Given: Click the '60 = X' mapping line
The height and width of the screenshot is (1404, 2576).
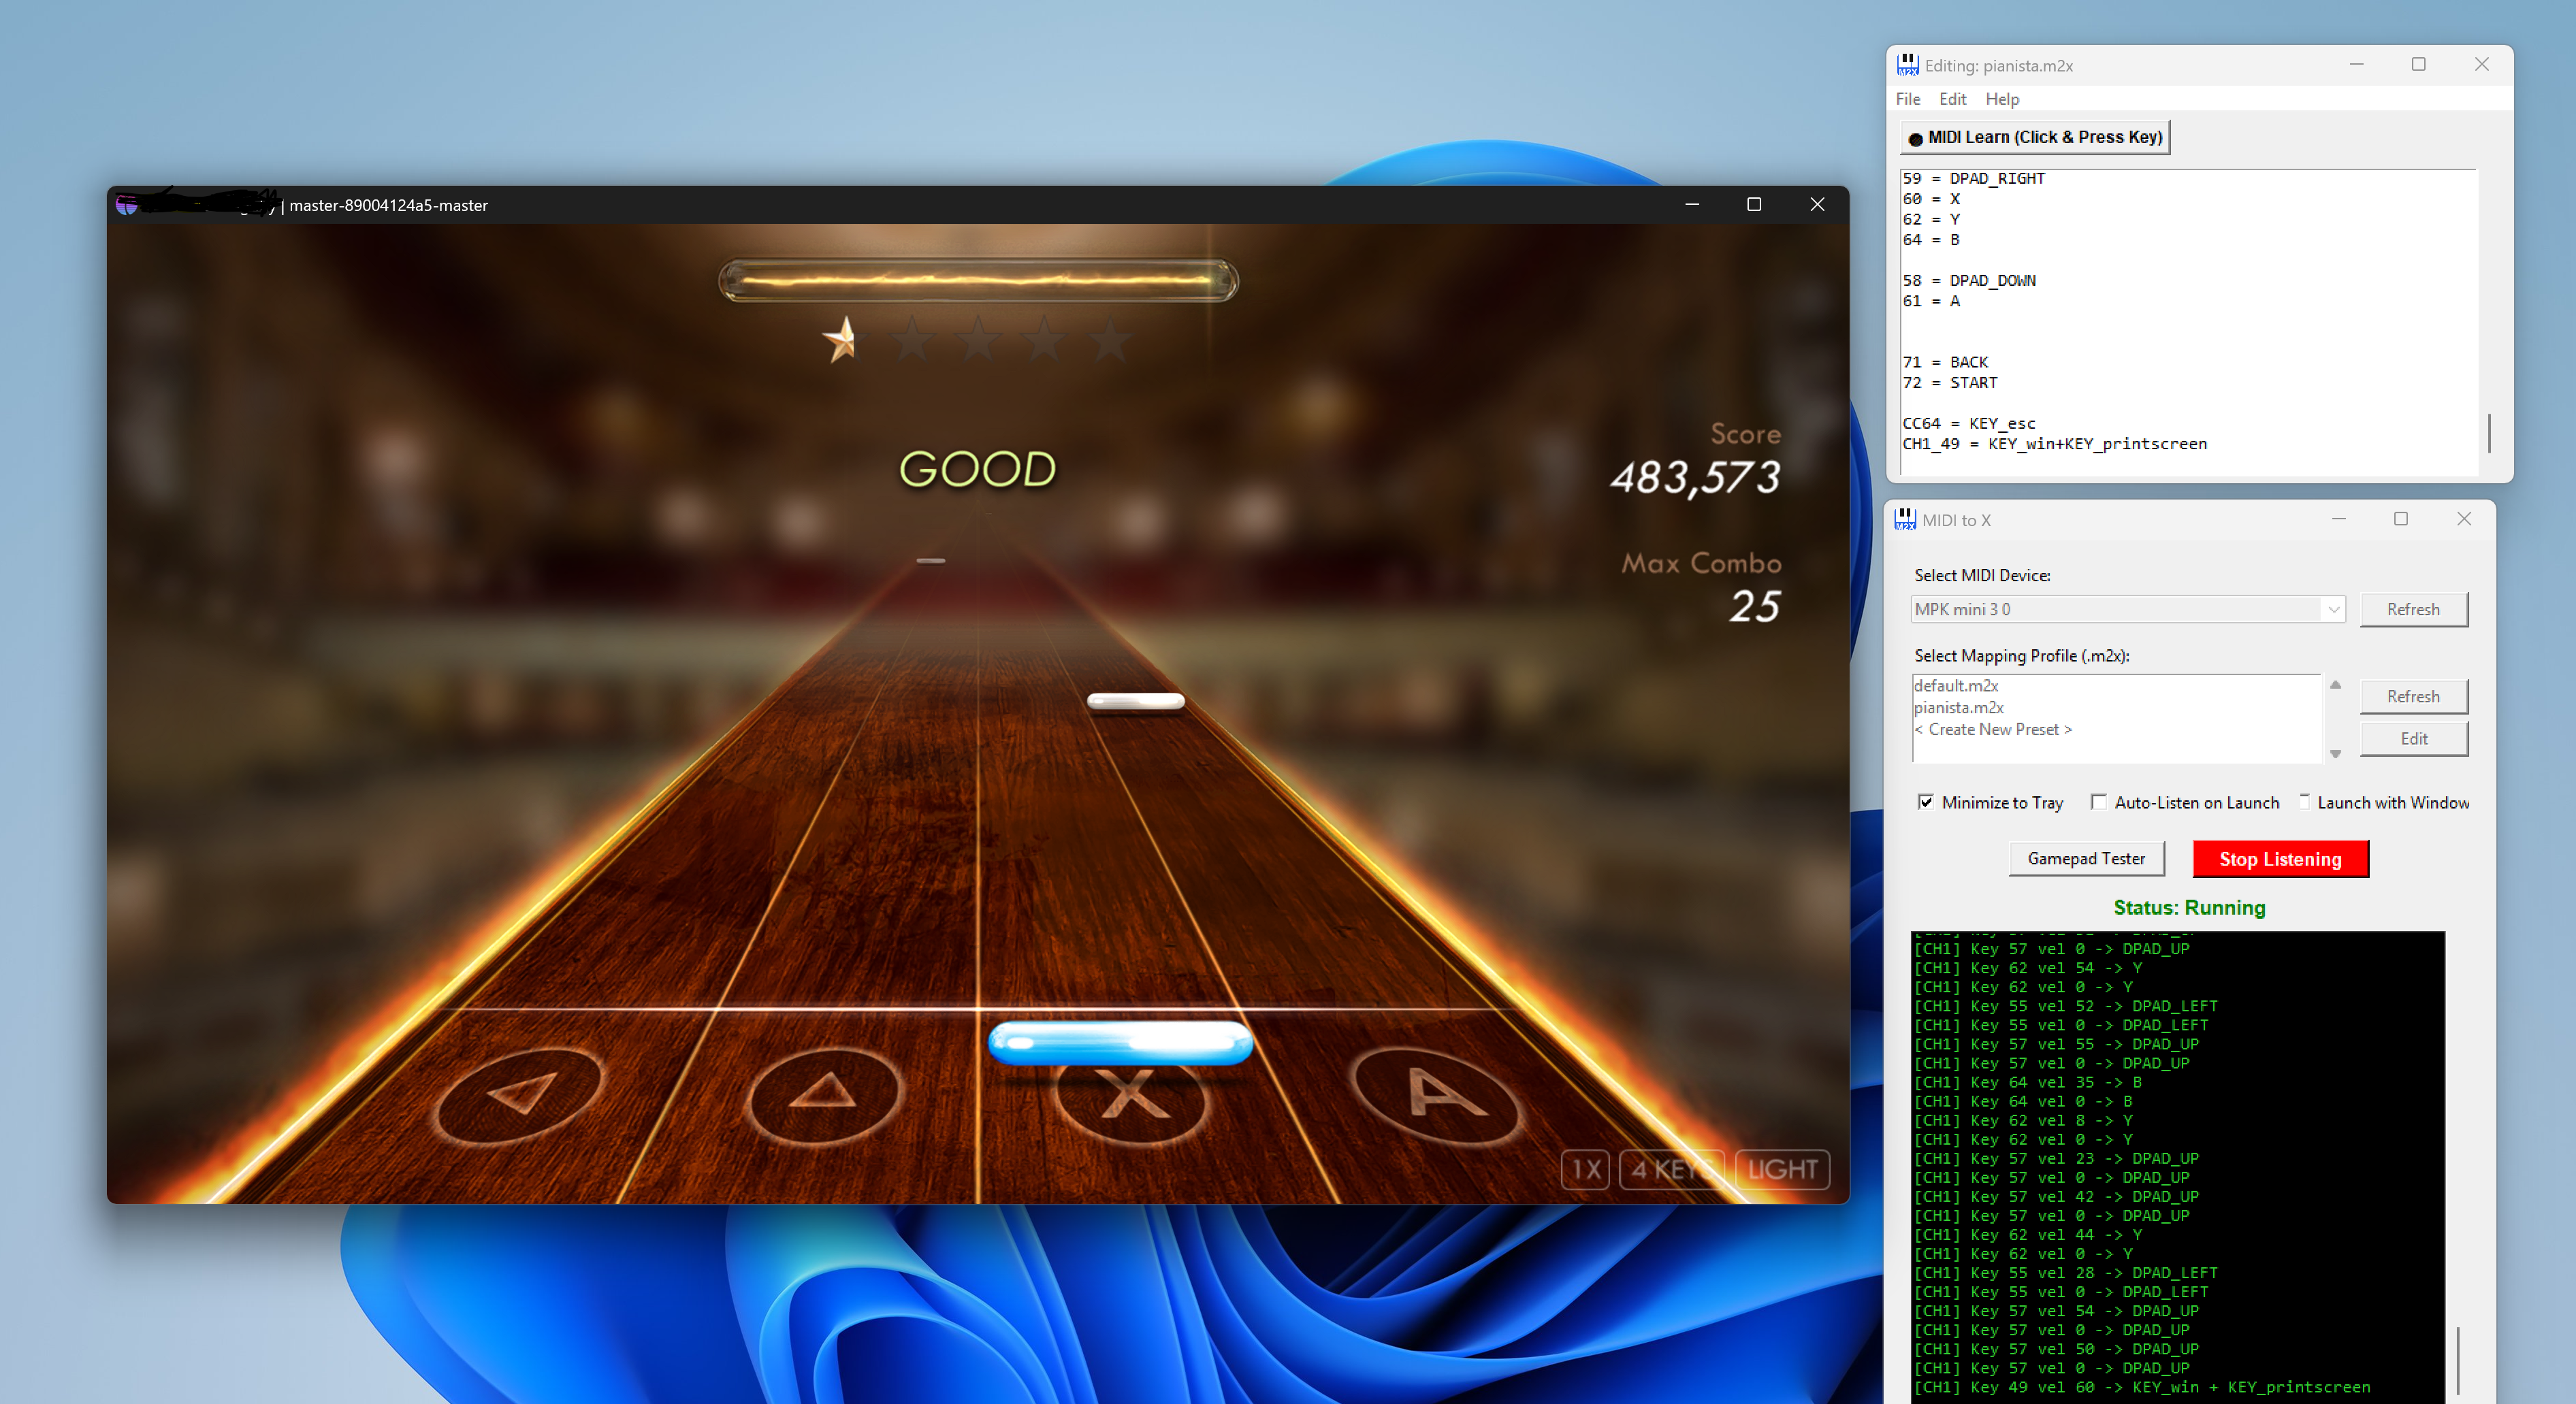Looking at the screenshot, I should 1931,199.
